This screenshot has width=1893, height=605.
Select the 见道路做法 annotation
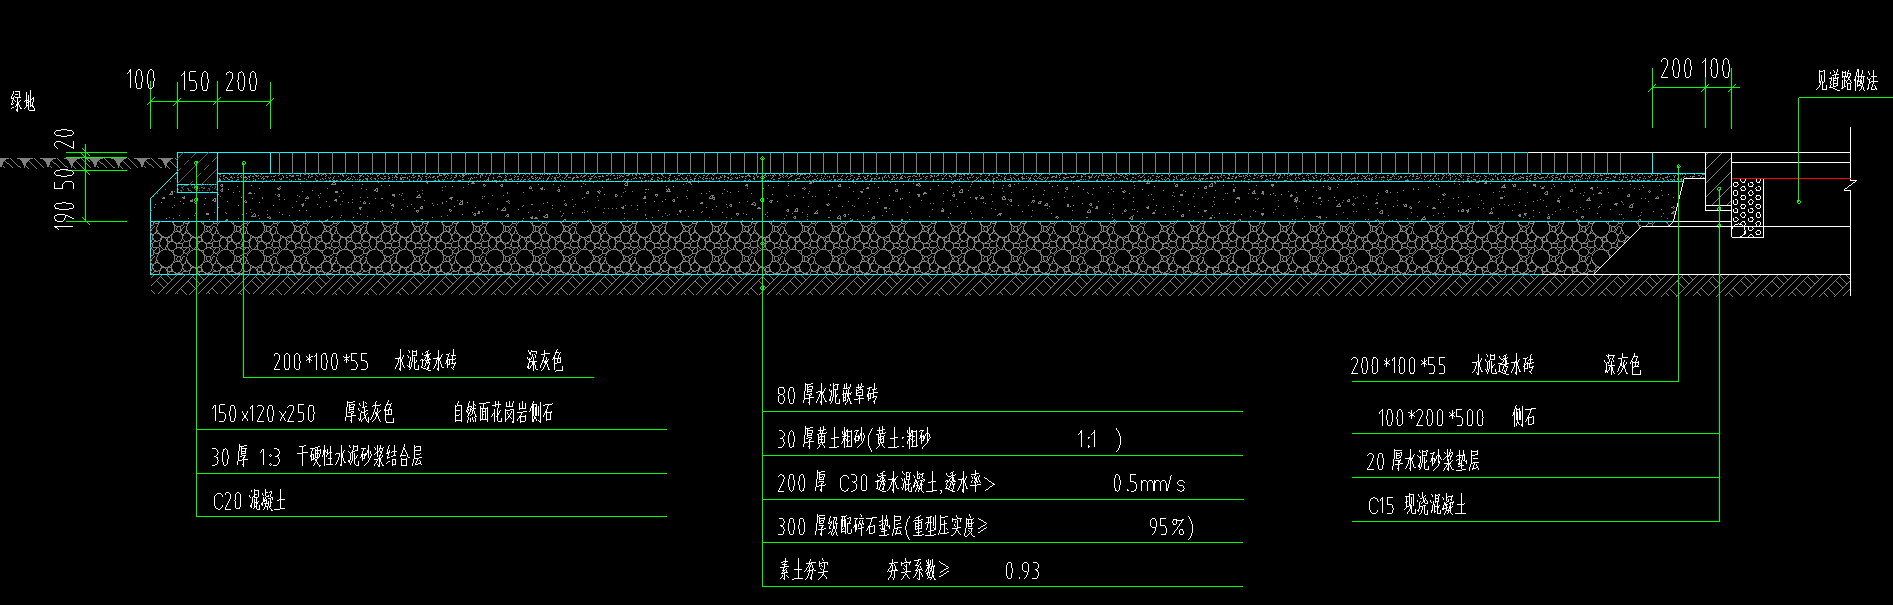(x=1846, y=82)
